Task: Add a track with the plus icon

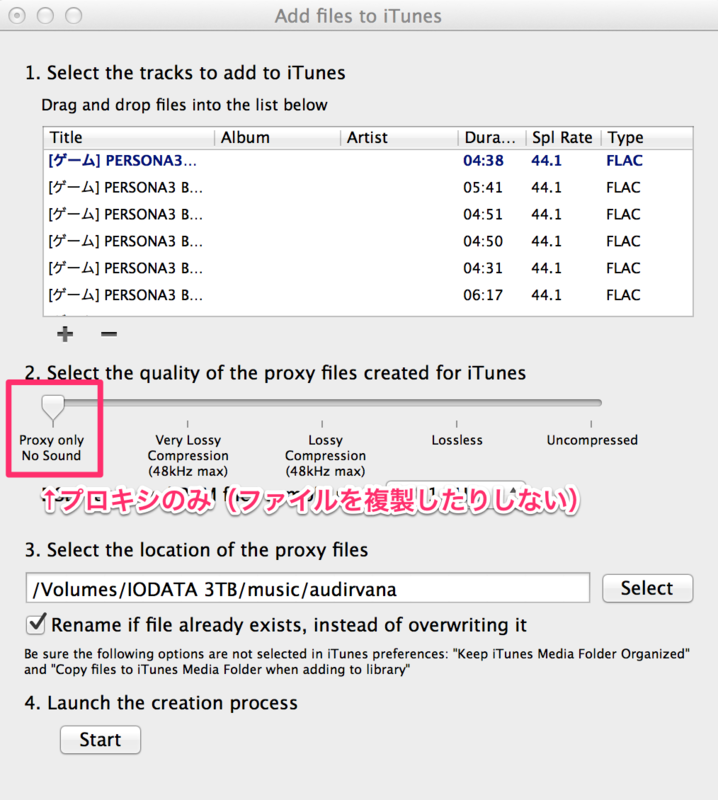Action: pos(65,334)
